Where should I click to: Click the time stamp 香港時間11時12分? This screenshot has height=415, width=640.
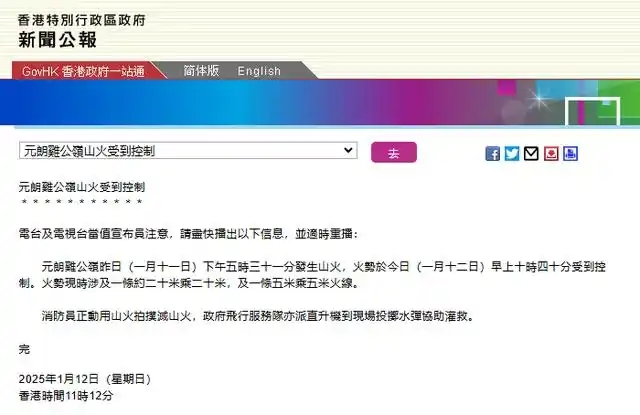click(66, 395)
